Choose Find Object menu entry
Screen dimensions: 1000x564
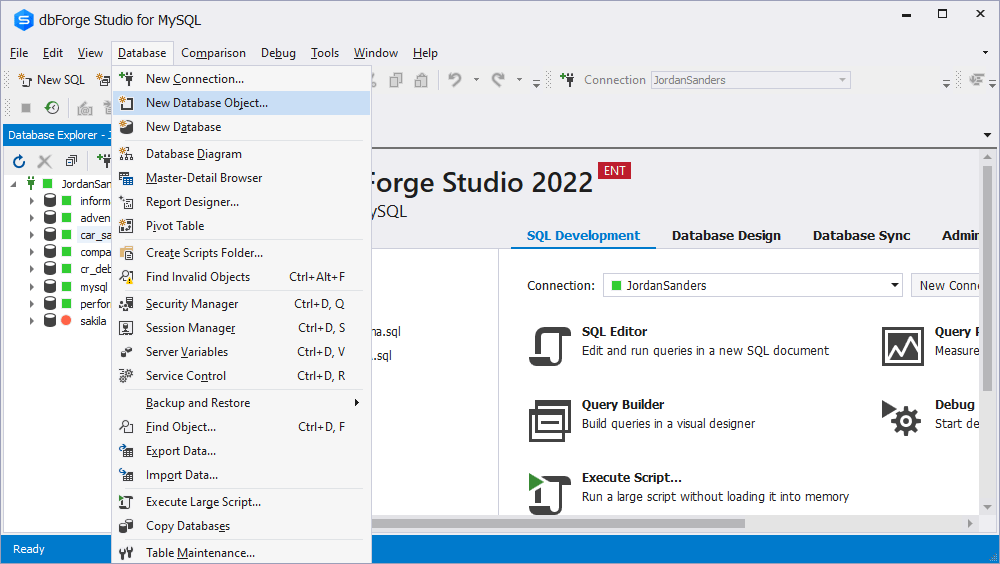(241, 427)
